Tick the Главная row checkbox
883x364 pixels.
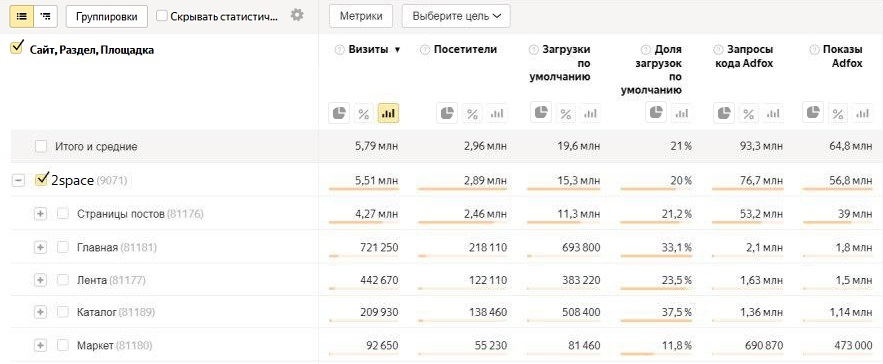coord(63,247)
